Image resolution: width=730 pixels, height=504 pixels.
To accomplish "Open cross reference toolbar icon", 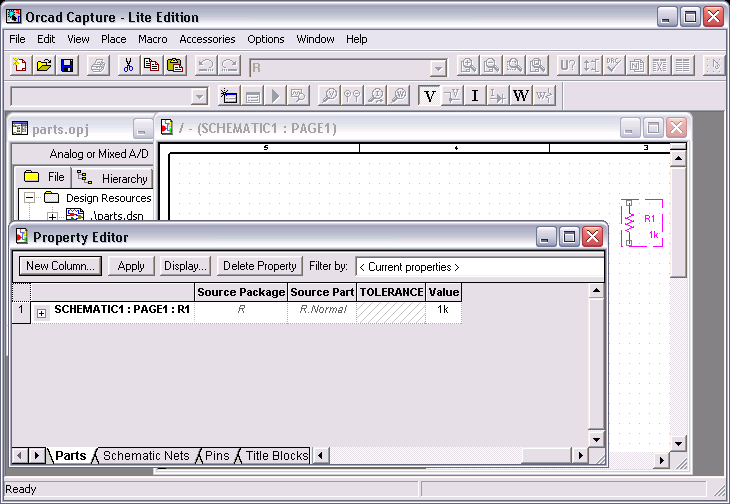I will (660, 66).
